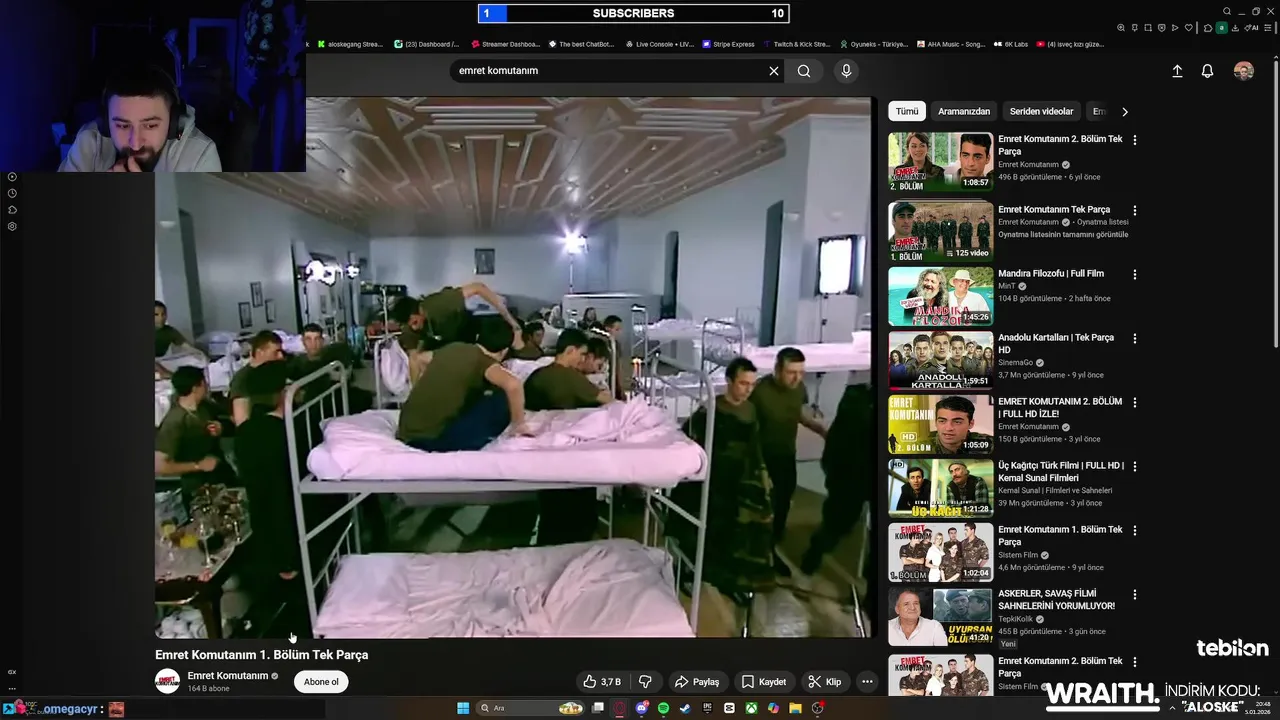Switch to AHA Music browser tab
The image size is (1280, 720).
tap(950, 44)
